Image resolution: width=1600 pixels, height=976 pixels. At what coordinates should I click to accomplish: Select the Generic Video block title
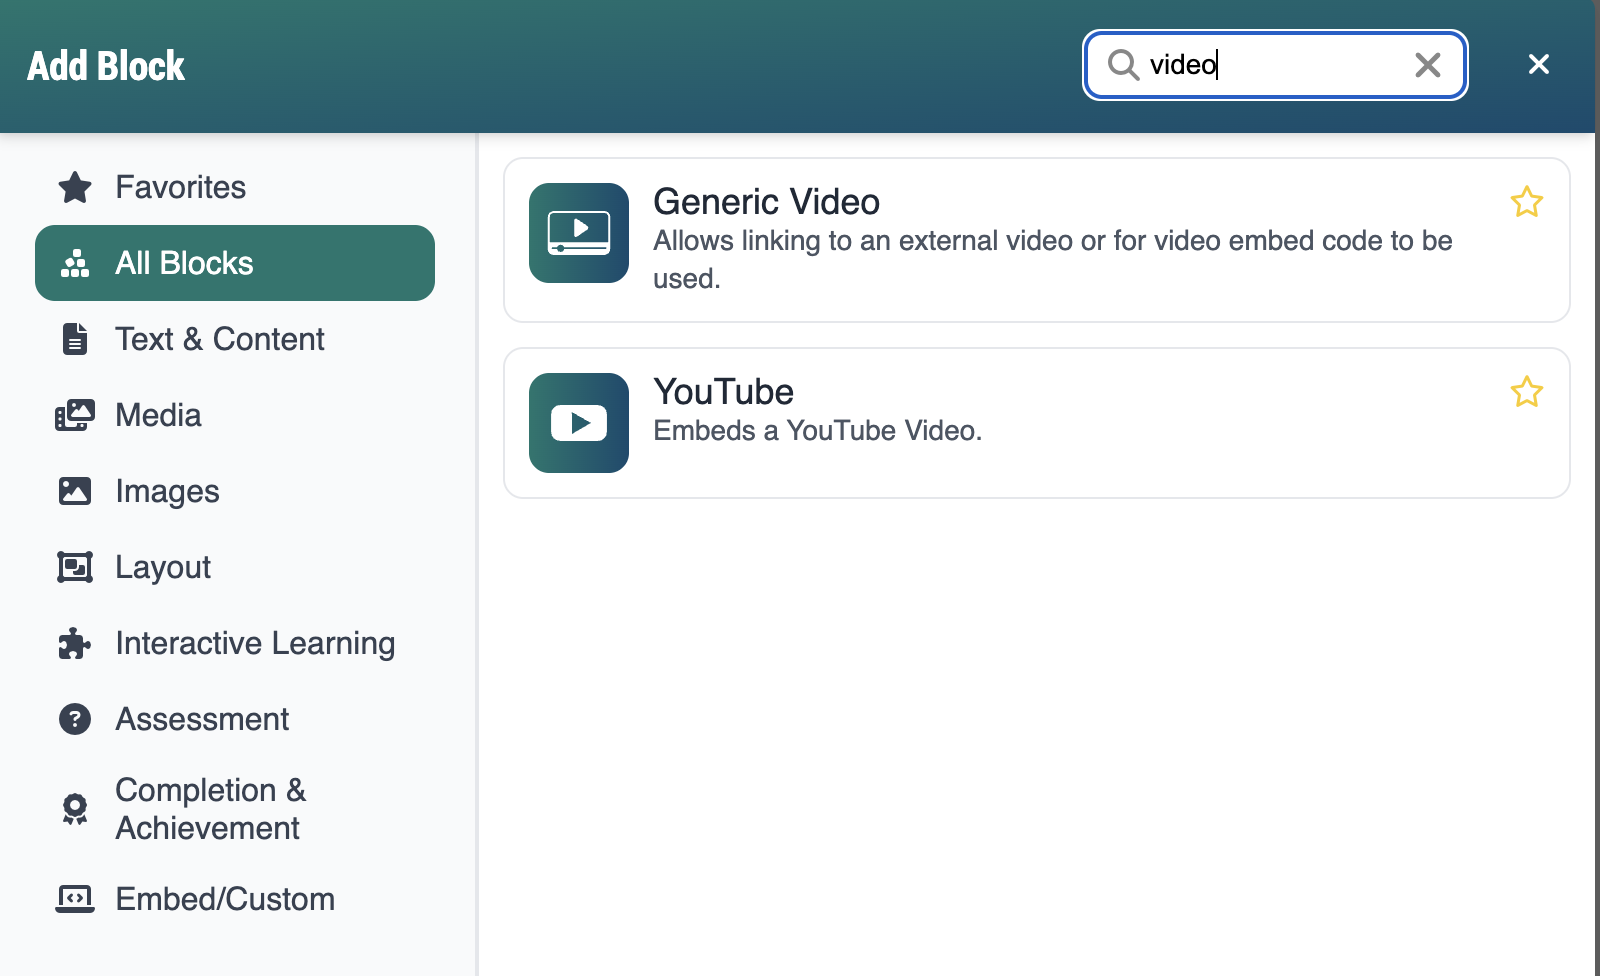coord(766,202)
